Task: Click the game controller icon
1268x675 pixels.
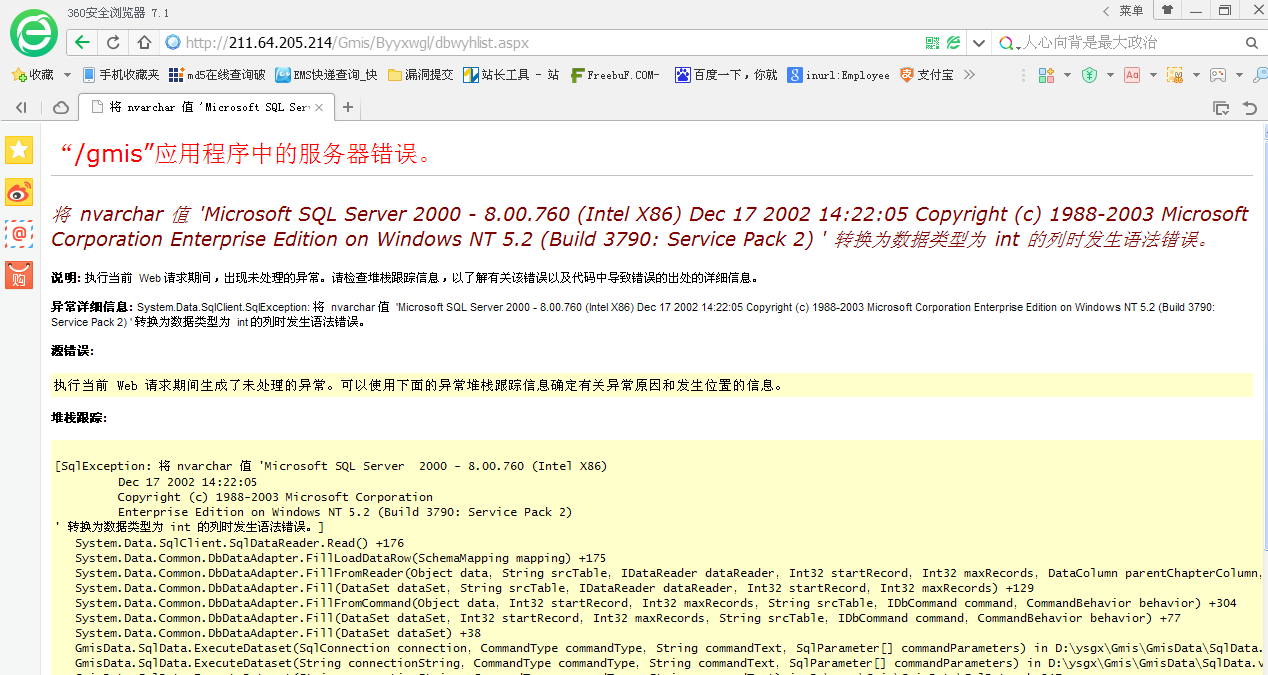Action: click(x=1218, y=75)
